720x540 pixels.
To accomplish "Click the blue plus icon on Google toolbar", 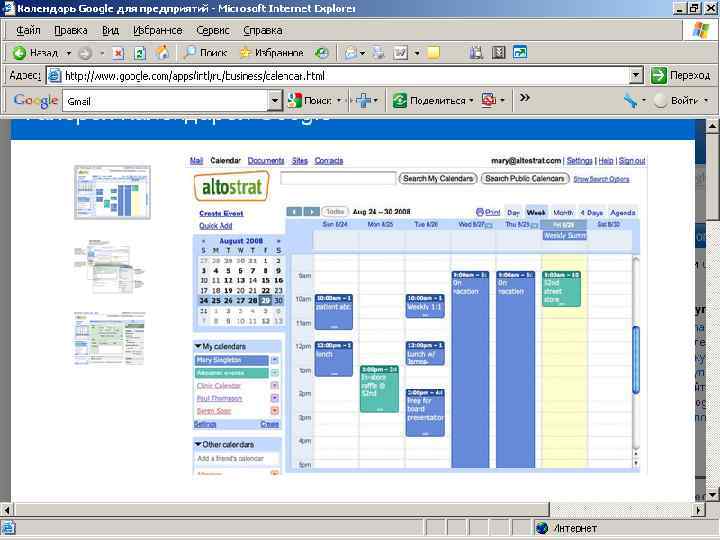I will tap(363, 100).
